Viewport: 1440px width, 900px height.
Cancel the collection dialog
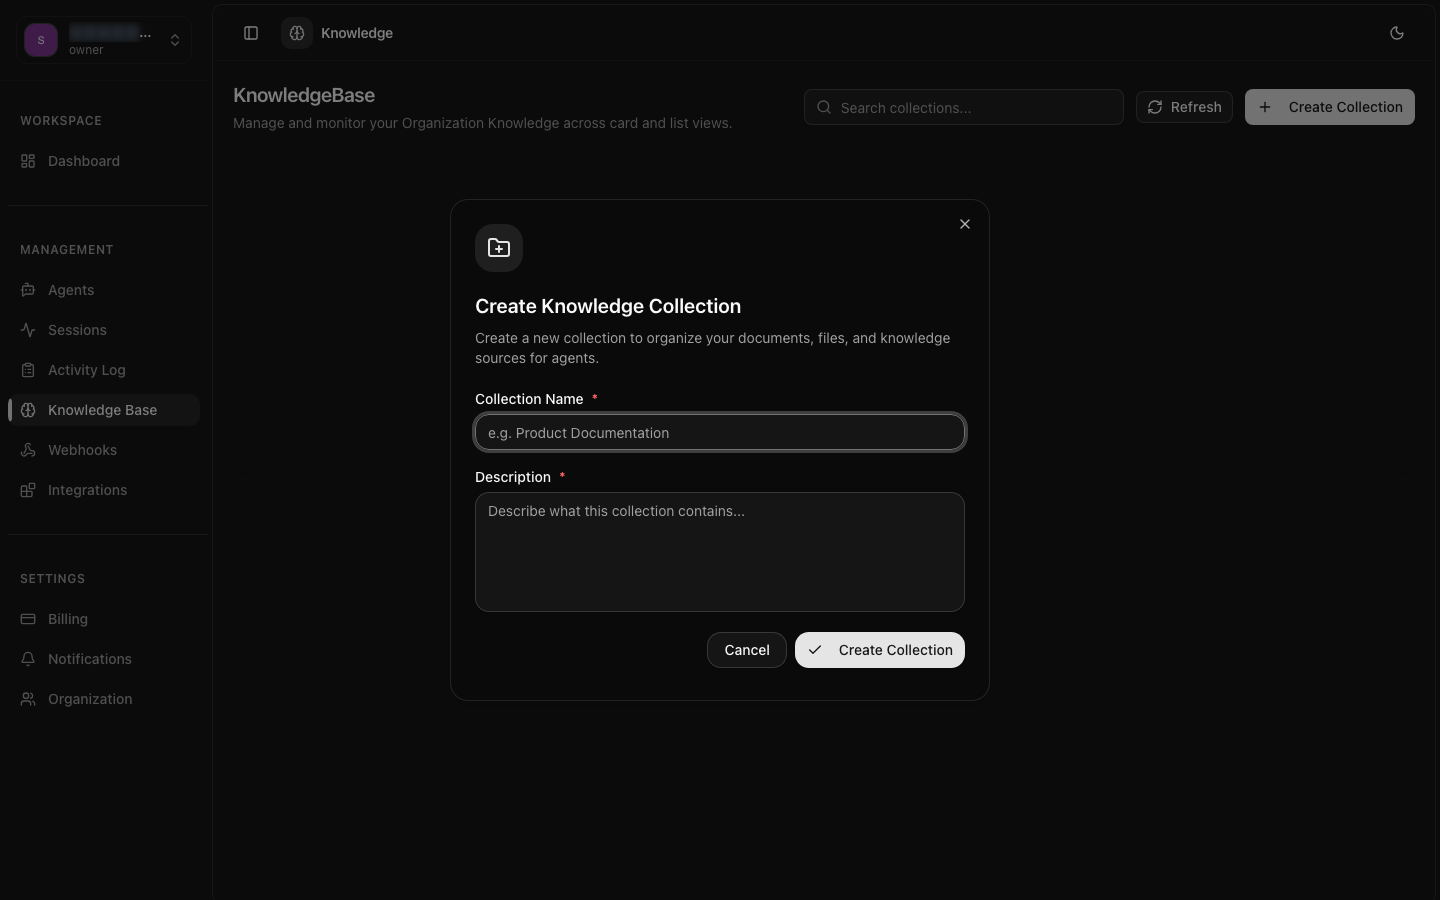pyautogui.click(x=747, y=650)
